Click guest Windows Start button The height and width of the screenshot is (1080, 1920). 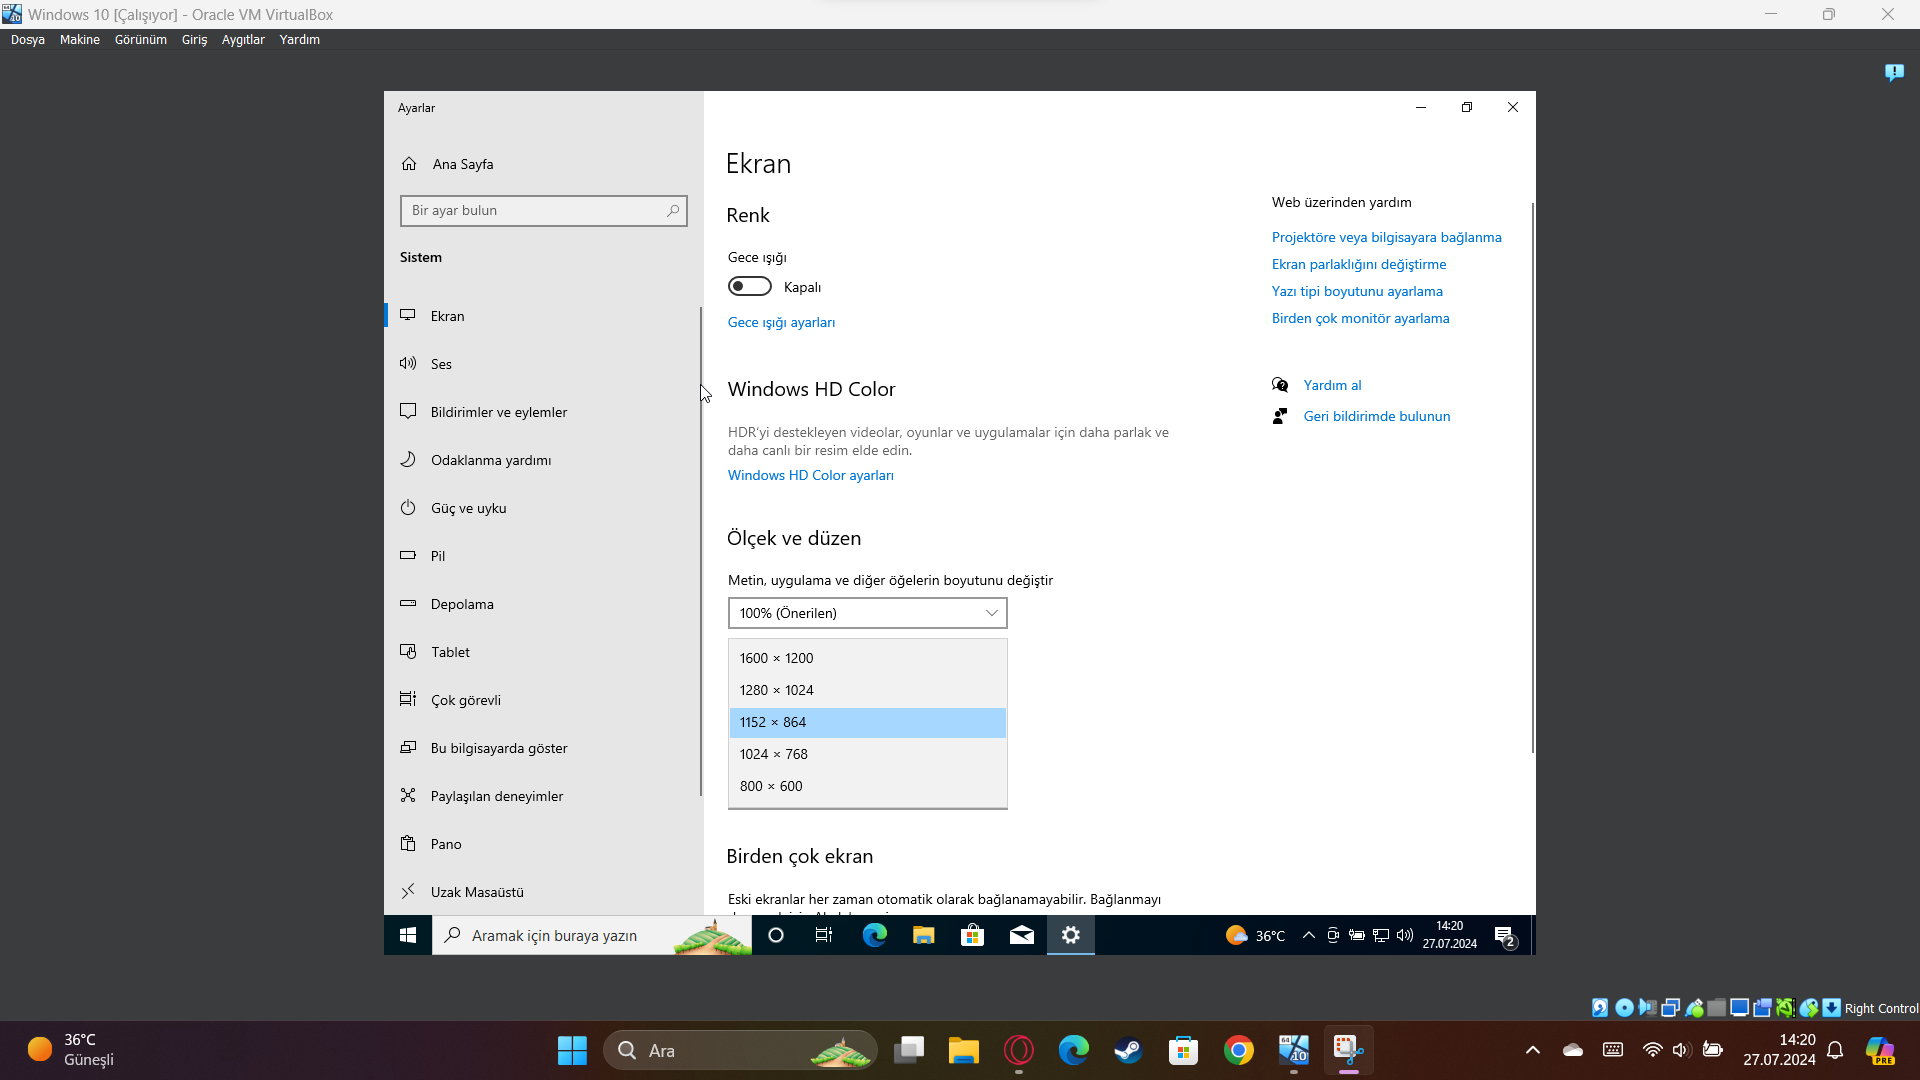tap(408, 935)
